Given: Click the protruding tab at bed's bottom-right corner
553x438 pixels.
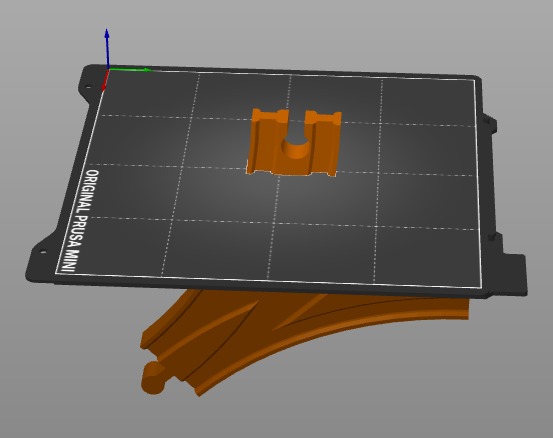Looking at the screenshot, I should click(516, 275).
